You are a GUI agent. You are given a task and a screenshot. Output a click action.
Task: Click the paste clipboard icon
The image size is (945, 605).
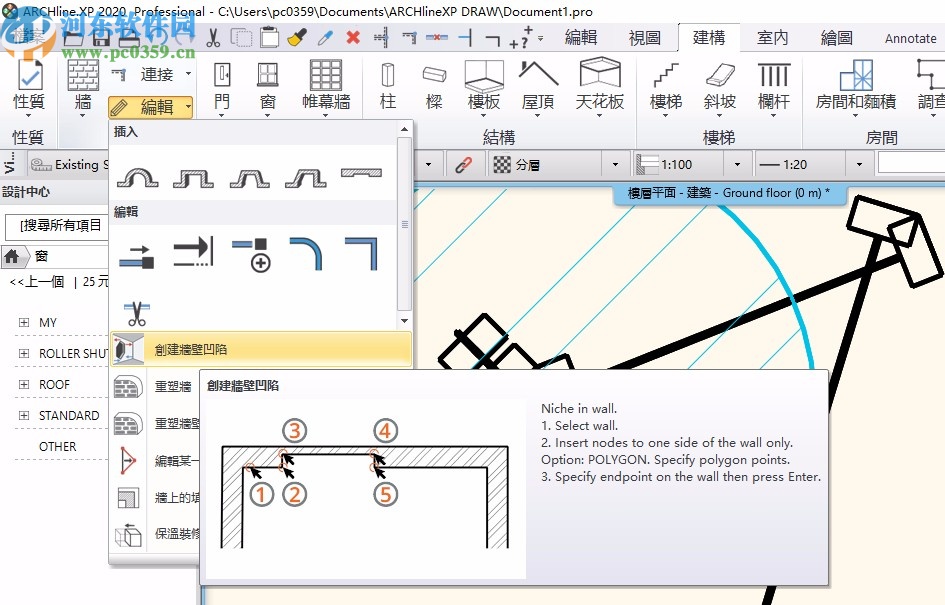pyautogui.click(x=269, y=38)
